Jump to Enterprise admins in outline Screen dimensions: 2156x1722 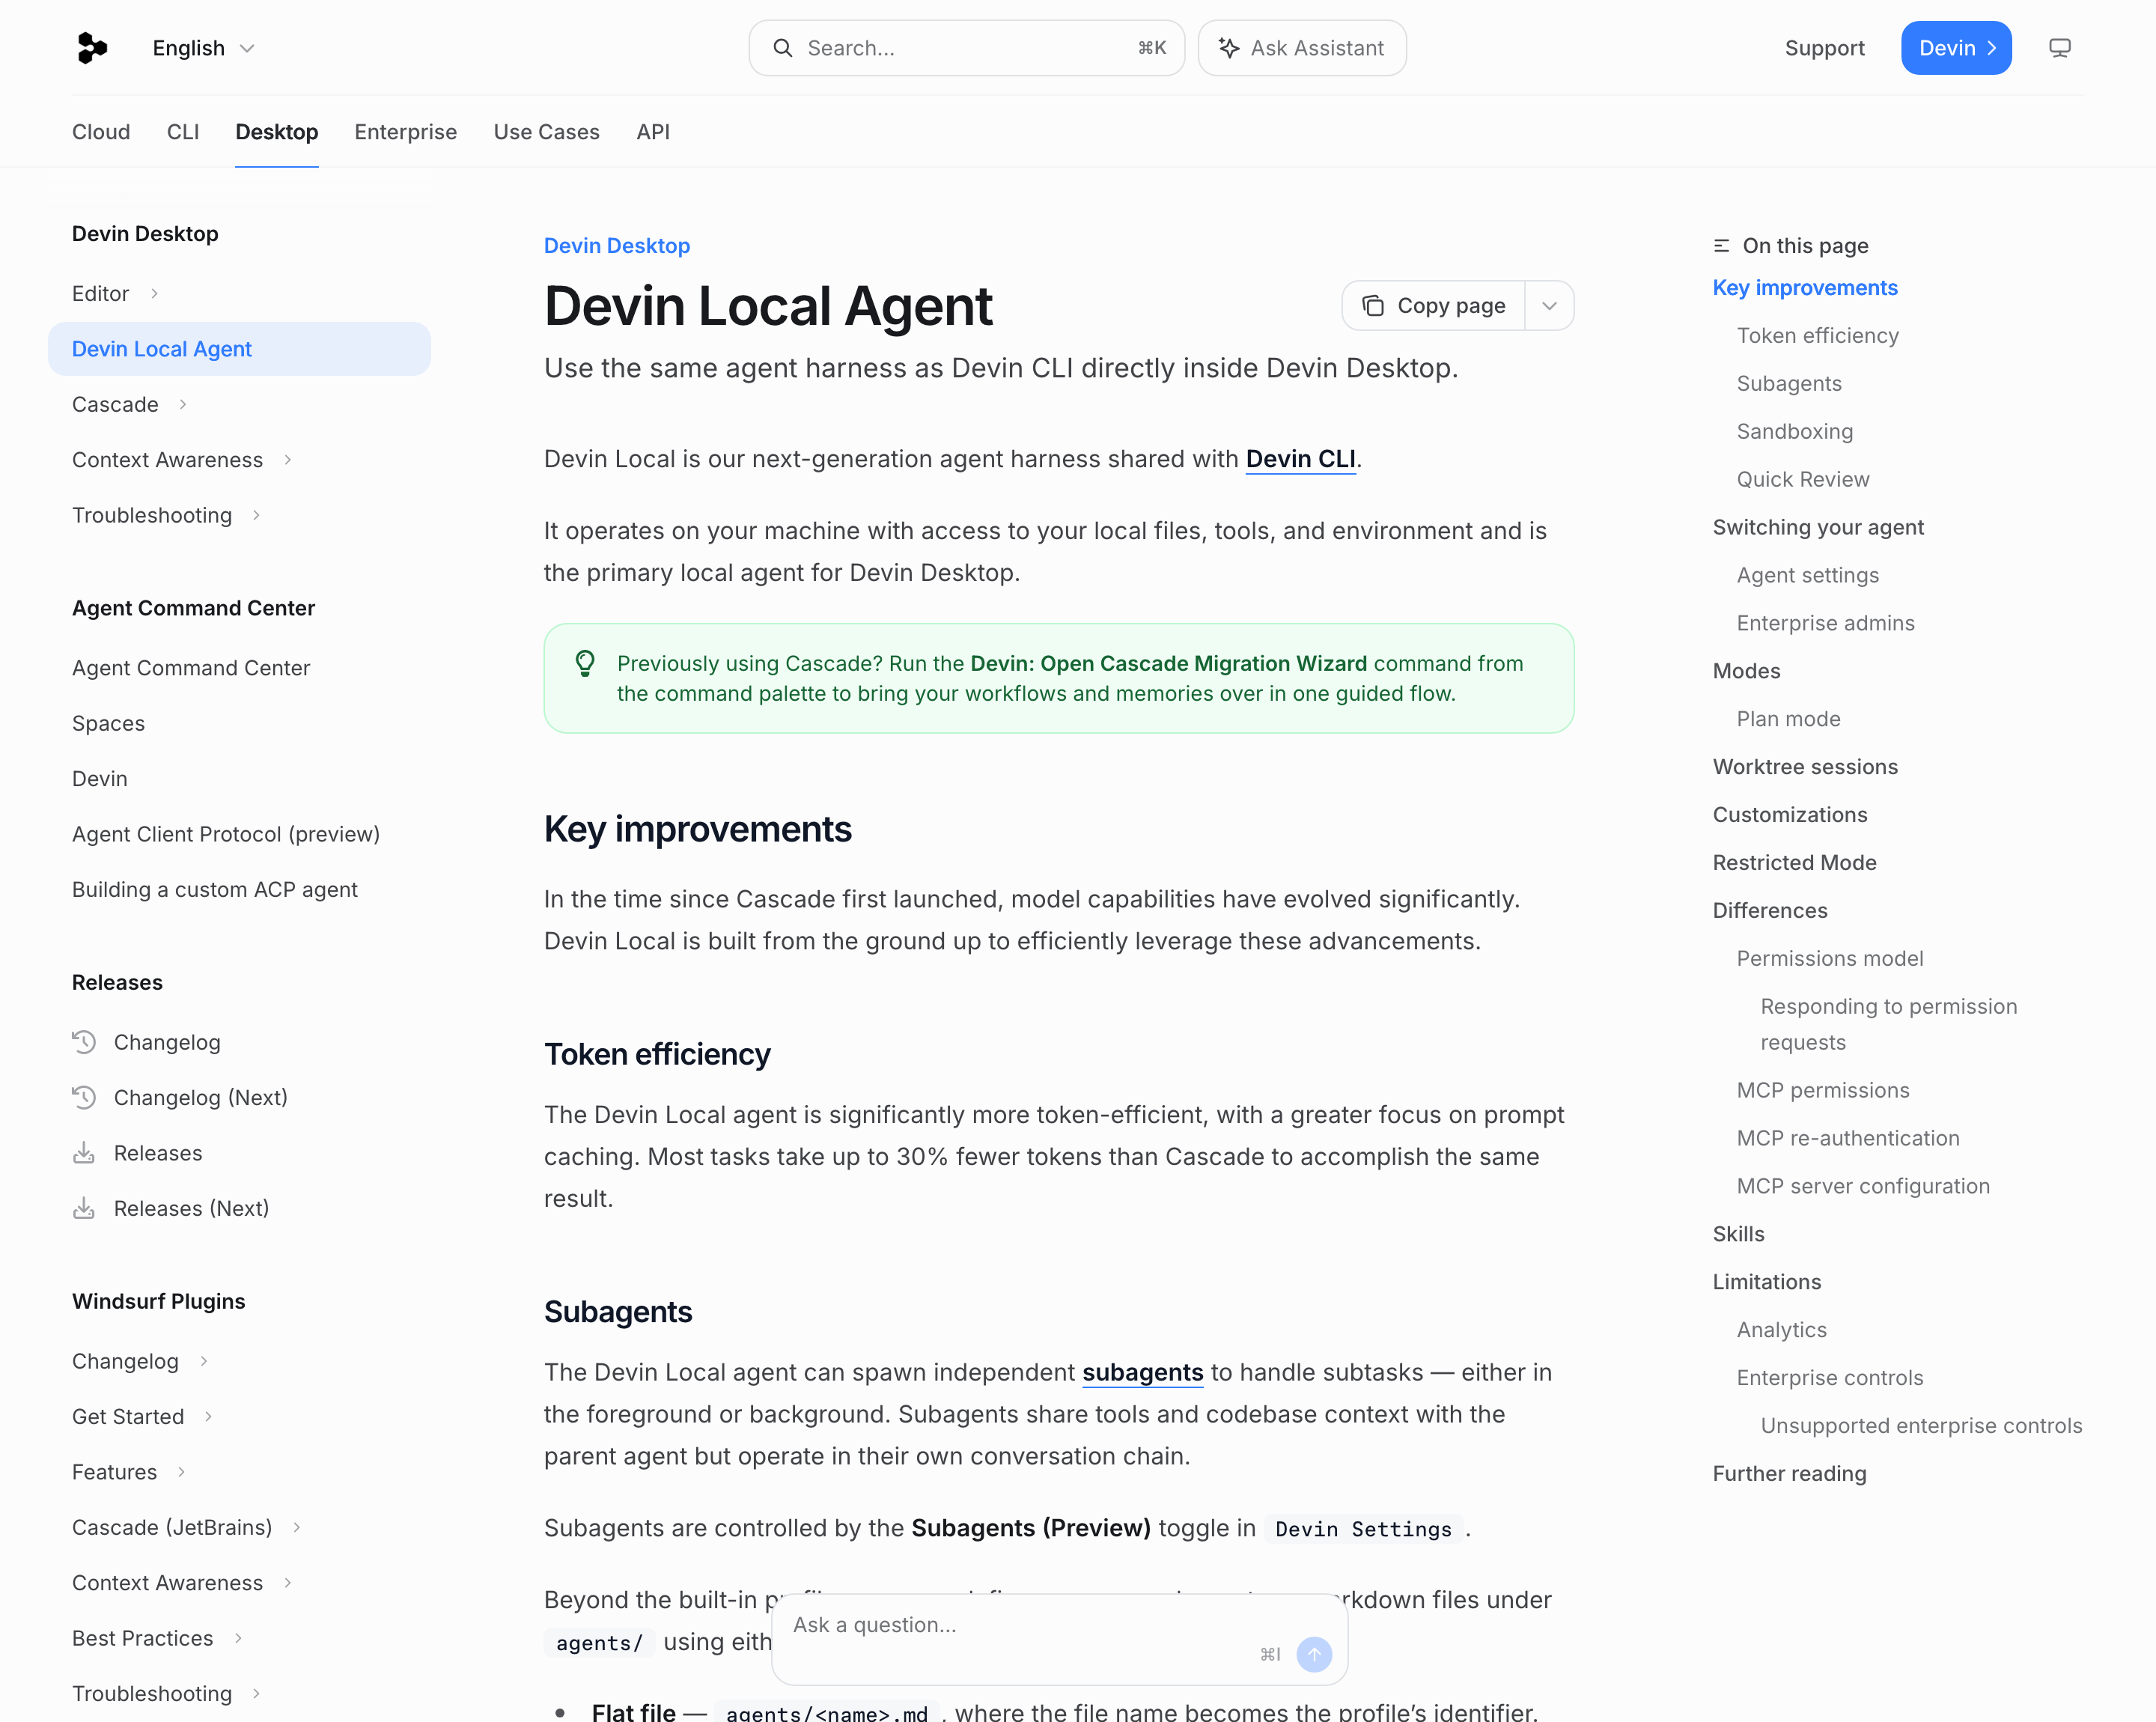(x=1826, y=624)
